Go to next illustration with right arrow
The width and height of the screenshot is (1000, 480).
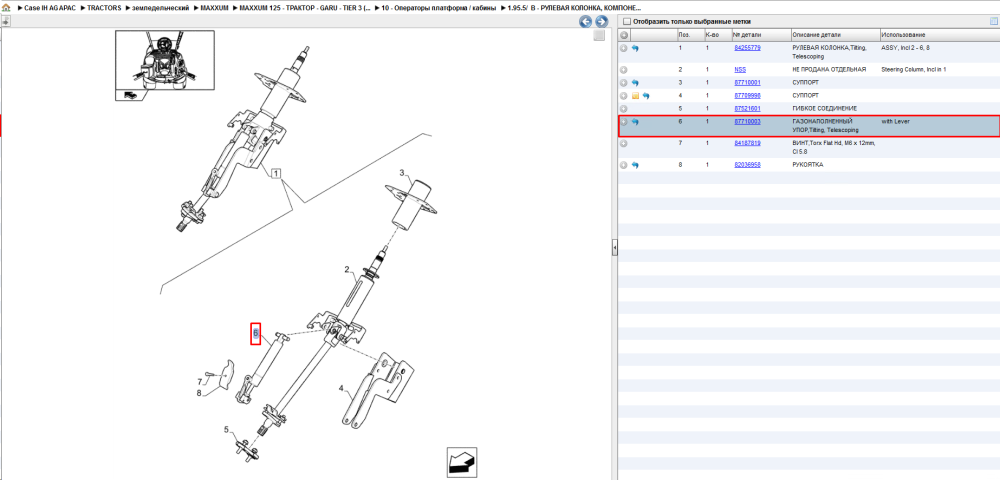tap(600, 22)
